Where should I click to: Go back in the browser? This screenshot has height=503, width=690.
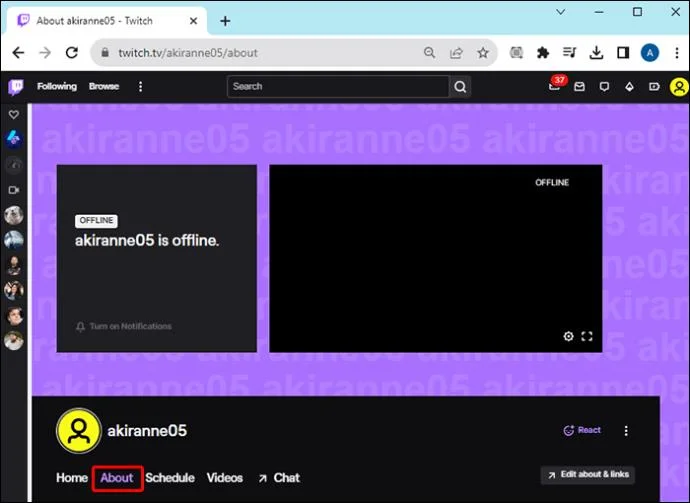[18, 53]
